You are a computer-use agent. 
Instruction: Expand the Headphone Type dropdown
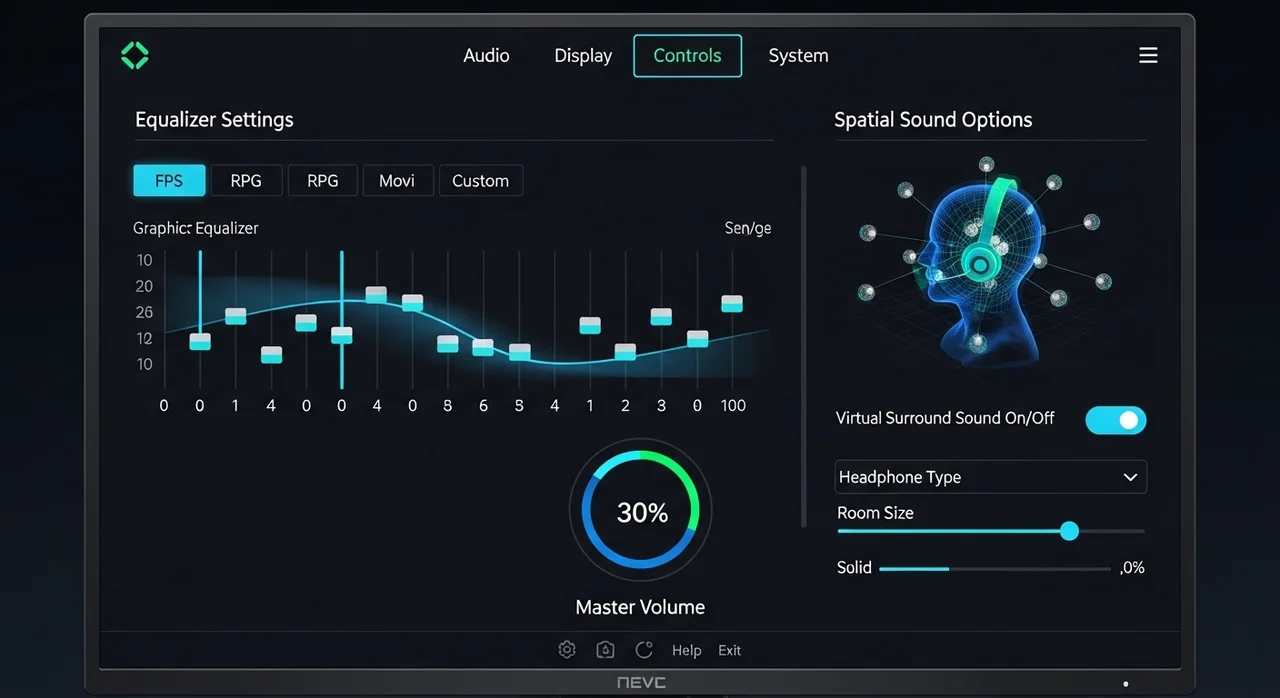(990, 477)
